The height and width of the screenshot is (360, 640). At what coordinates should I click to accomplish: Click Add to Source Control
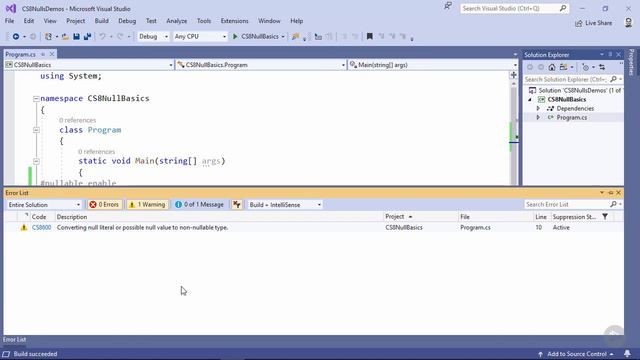coord(576,354)
